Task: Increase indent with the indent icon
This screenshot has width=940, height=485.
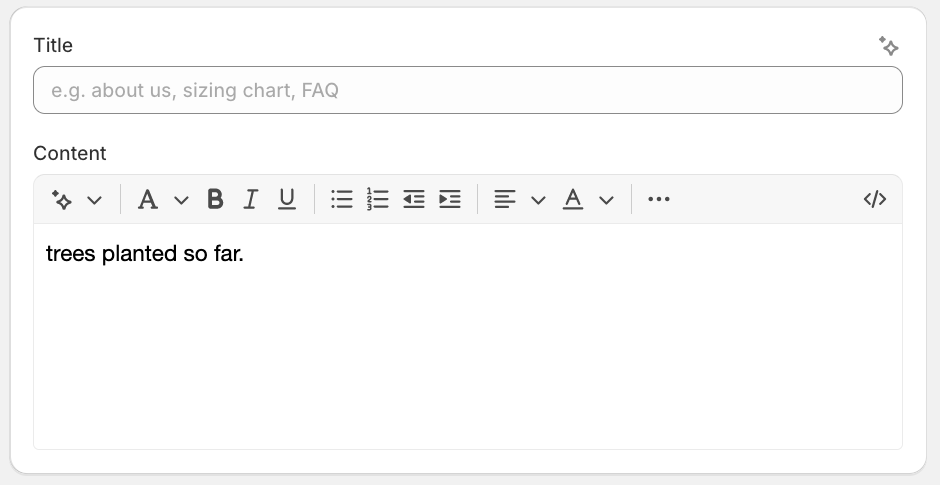Action: pos(450,199)
